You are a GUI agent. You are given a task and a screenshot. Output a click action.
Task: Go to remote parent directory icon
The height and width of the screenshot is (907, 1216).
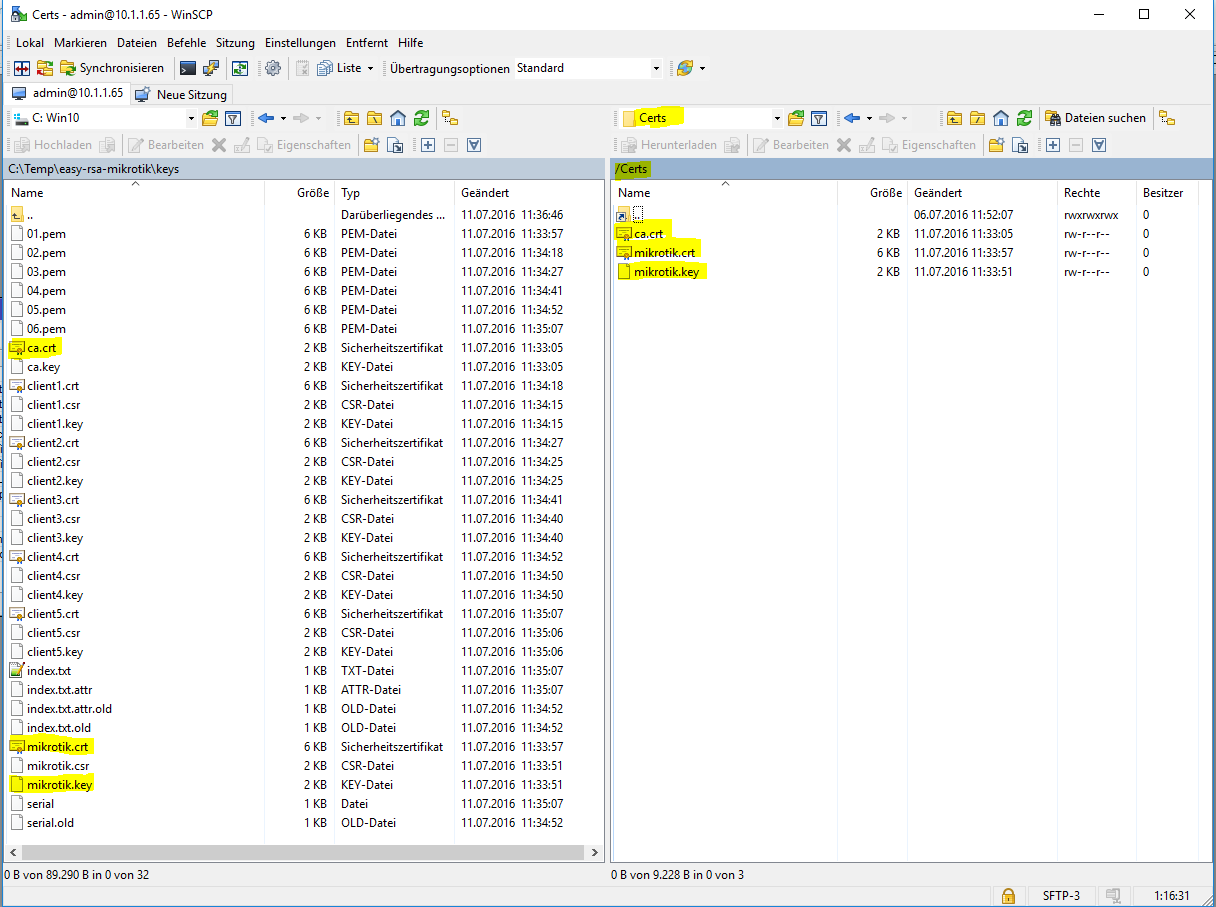954,118
